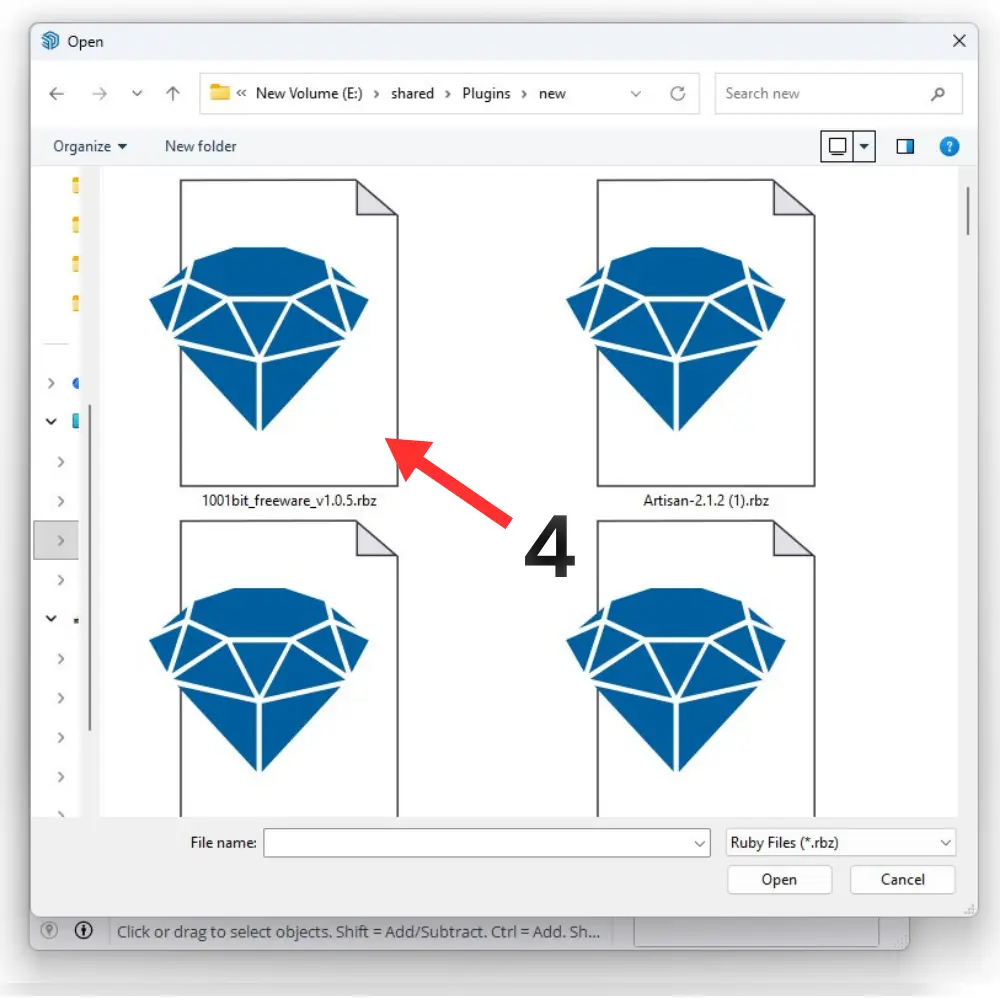Click the 'new' breadcrumb segment
Viewport: 1000px width, 1000px height.
(552, 94)
